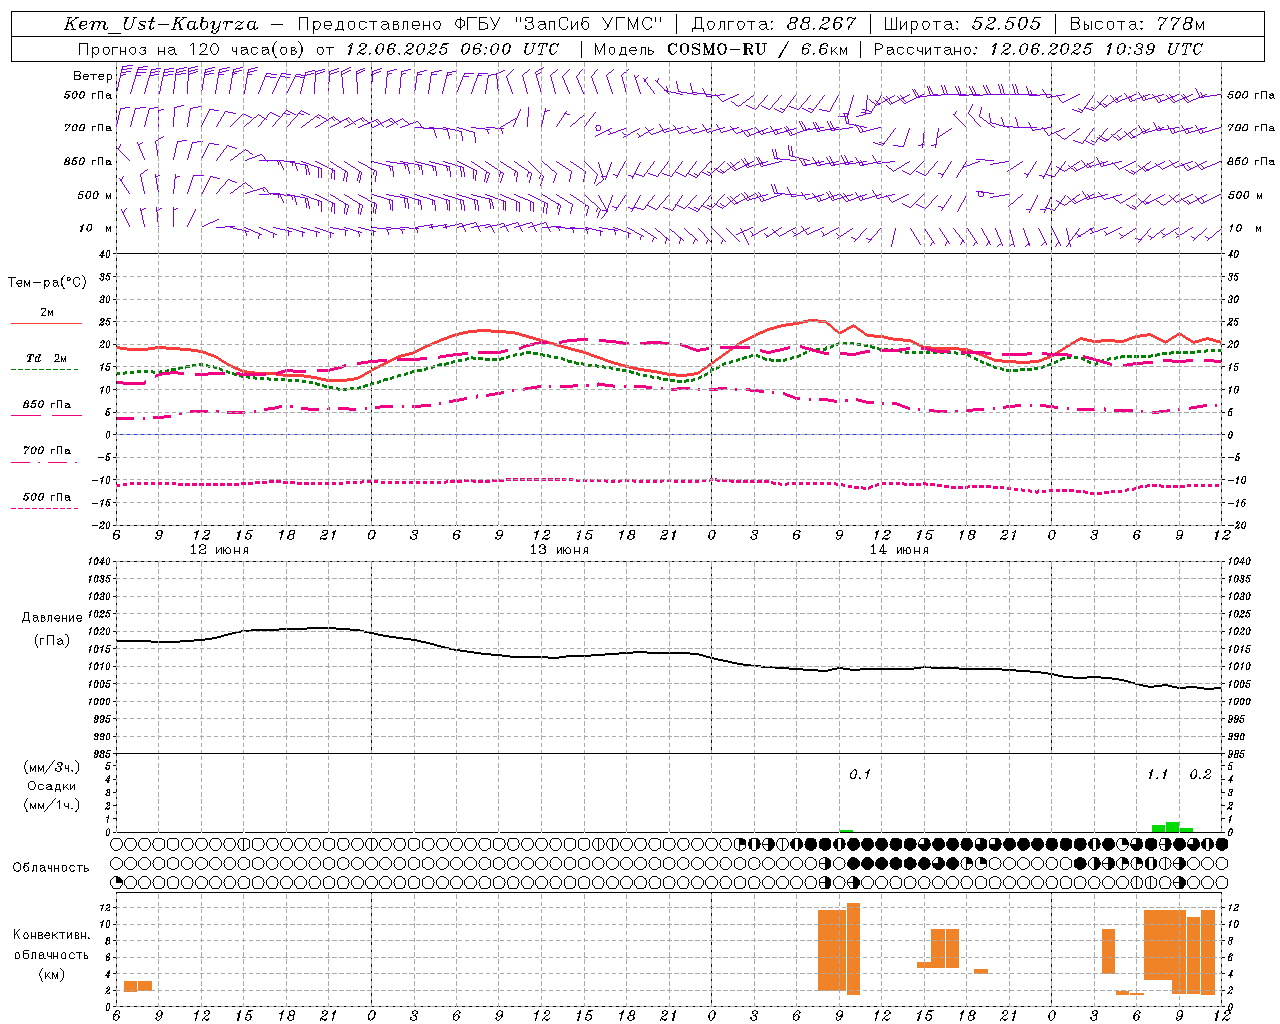
Task: Click the Осадки precipitation label
Action: click(x=52, y=786)
